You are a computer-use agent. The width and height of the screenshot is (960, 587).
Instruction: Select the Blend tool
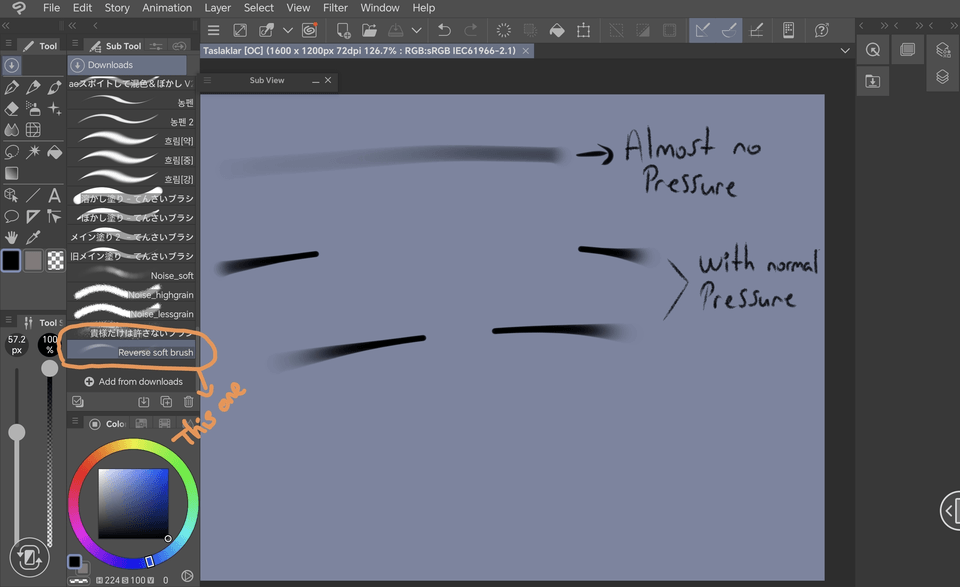[12, 130]
